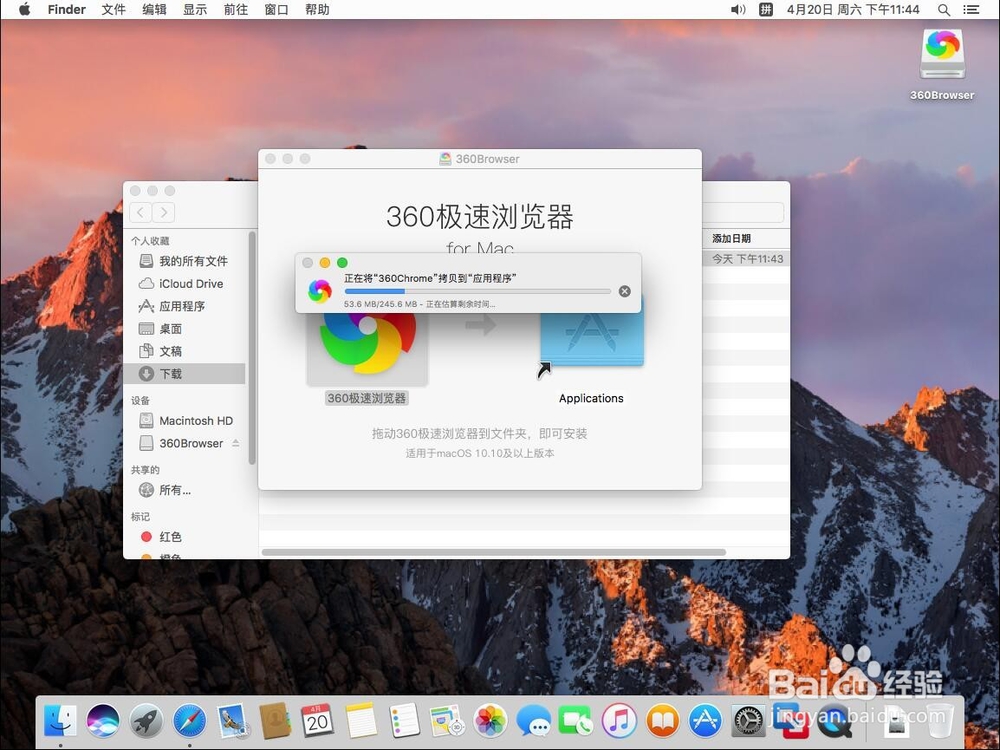
Task: Open the 窗口 menu
Action: [276, 9]
